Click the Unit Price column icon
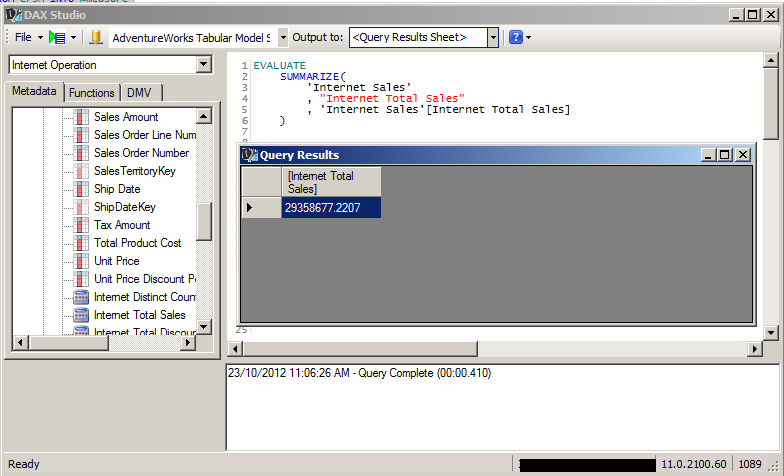The image size is (784, 476). pyautogui.click(x=81, y=261)
